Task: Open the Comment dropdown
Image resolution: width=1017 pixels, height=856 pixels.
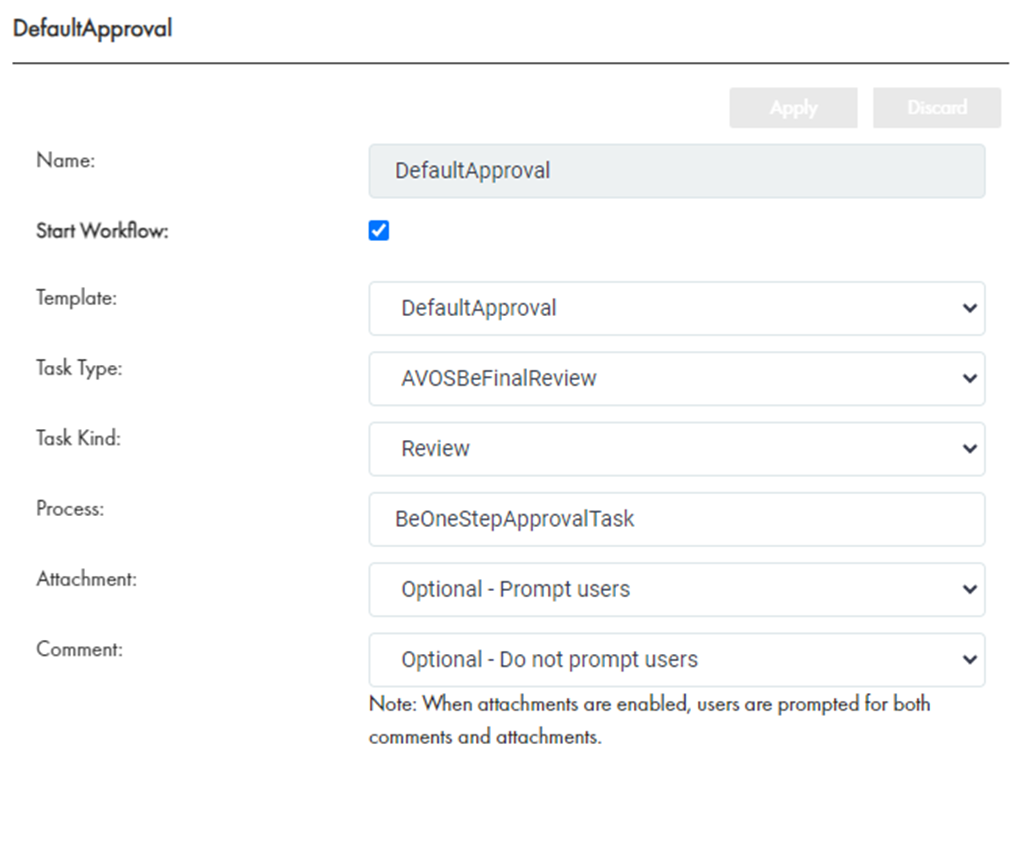Action: [x=676, y=660]
